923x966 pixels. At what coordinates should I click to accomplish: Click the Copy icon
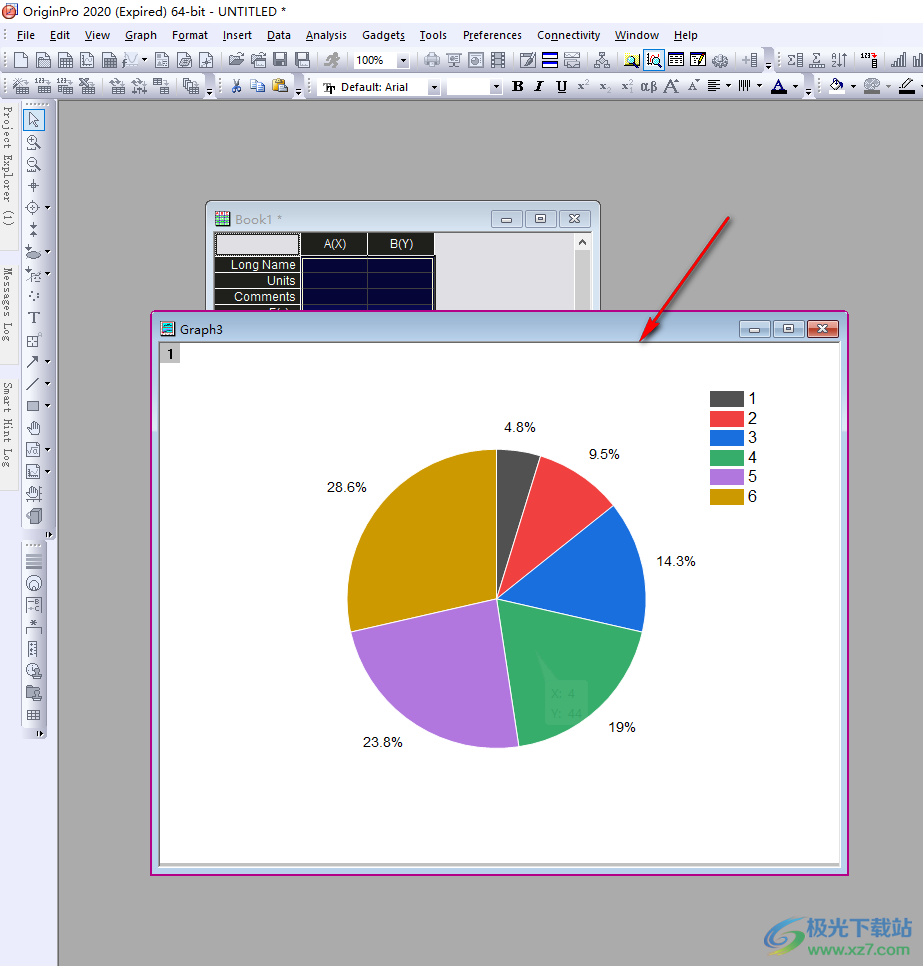[x=258, y=86]
